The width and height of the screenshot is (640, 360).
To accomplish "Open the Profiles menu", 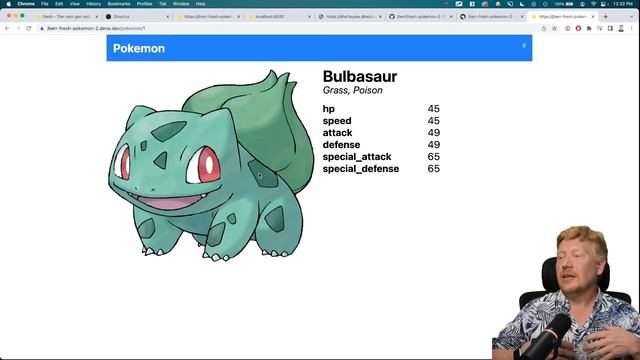I will 144,4.
